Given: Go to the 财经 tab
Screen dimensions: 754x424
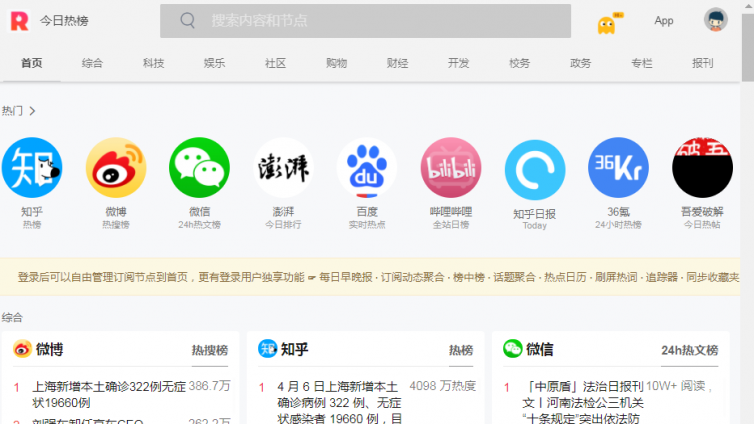Looking at the screenshot, I should click(398, 63).
